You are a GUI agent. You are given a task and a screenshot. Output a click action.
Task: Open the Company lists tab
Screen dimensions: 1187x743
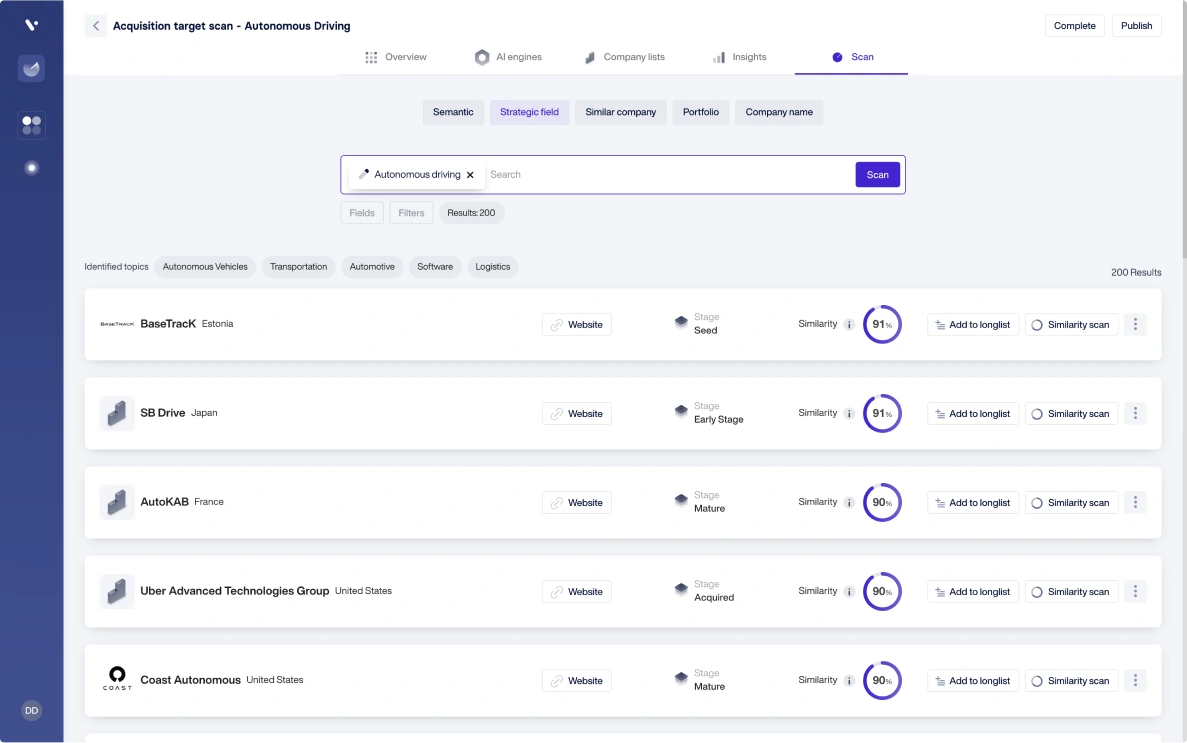(625, 57)
